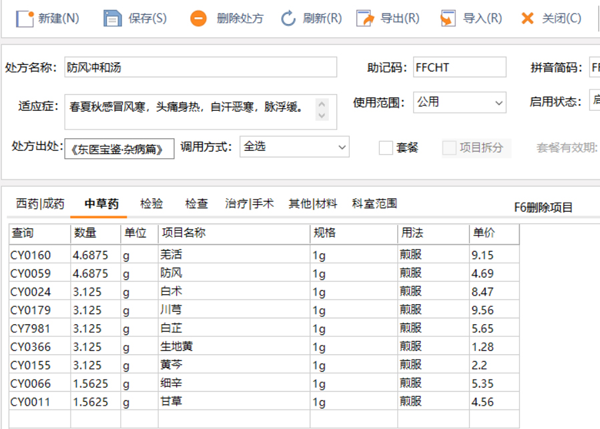The height and width of the screenshot is (429, 600).
Task: Click the 刷新(R) toolbar label
Action: click(x=322, y=18)
